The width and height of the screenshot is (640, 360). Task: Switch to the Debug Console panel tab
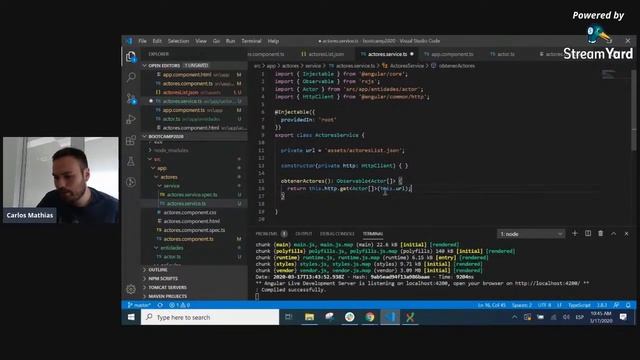[337, 234]
